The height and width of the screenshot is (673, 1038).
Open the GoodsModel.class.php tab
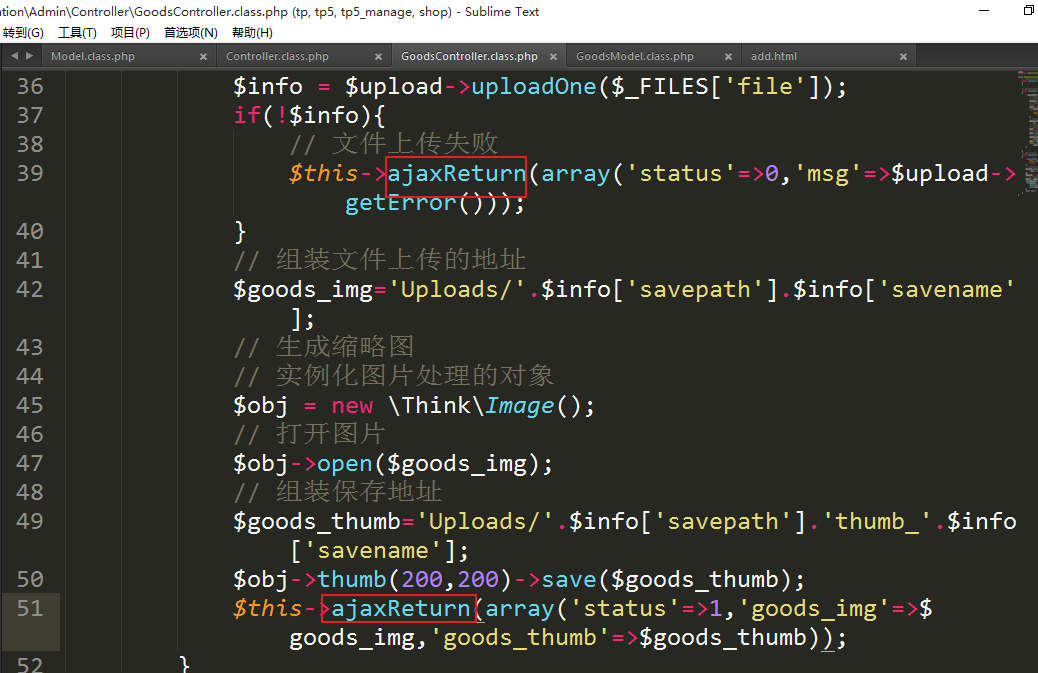634,57
